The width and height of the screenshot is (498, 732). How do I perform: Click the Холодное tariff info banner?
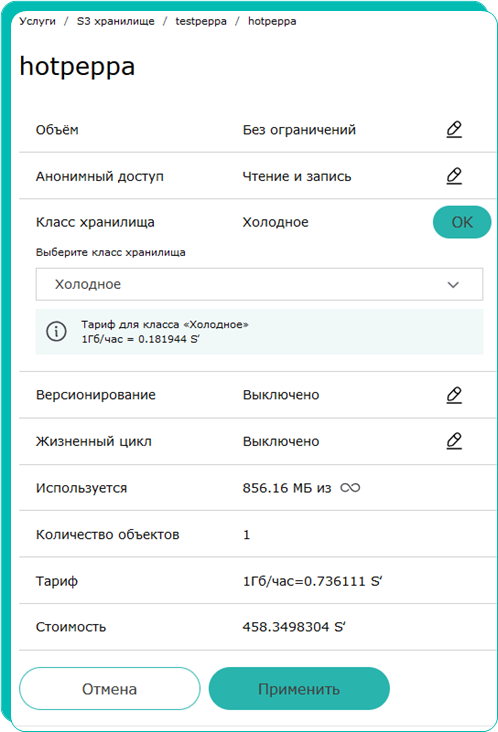point(260,331)
